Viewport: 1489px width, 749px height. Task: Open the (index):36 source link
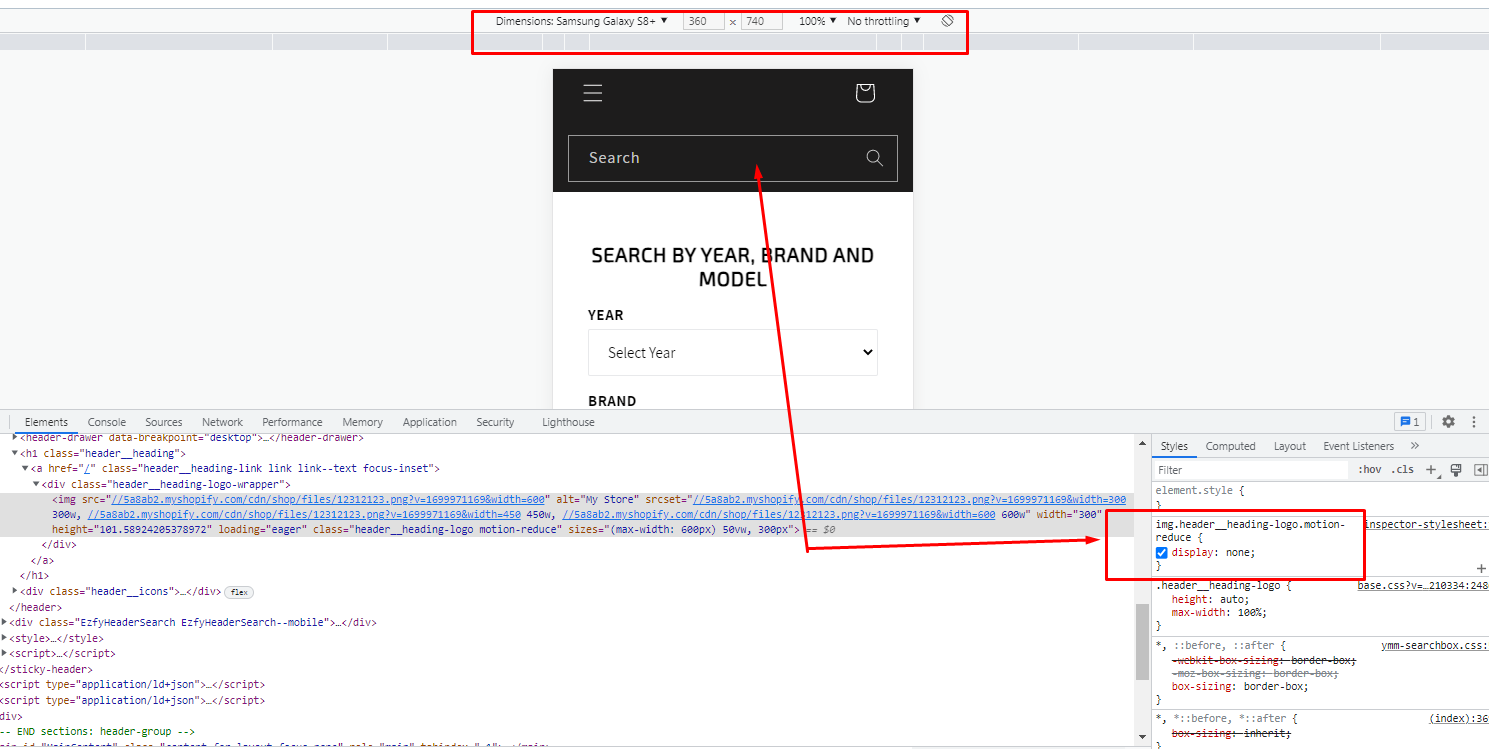pyautogui.click(x=1458, y=719)
